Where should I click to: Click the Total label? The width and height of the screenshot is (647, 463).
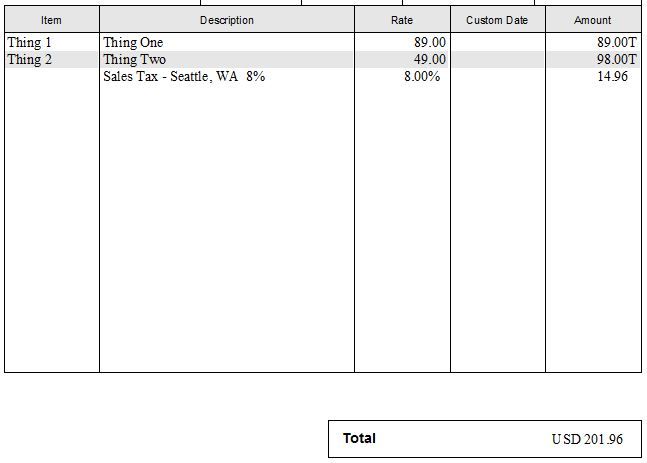click(359, 438)
